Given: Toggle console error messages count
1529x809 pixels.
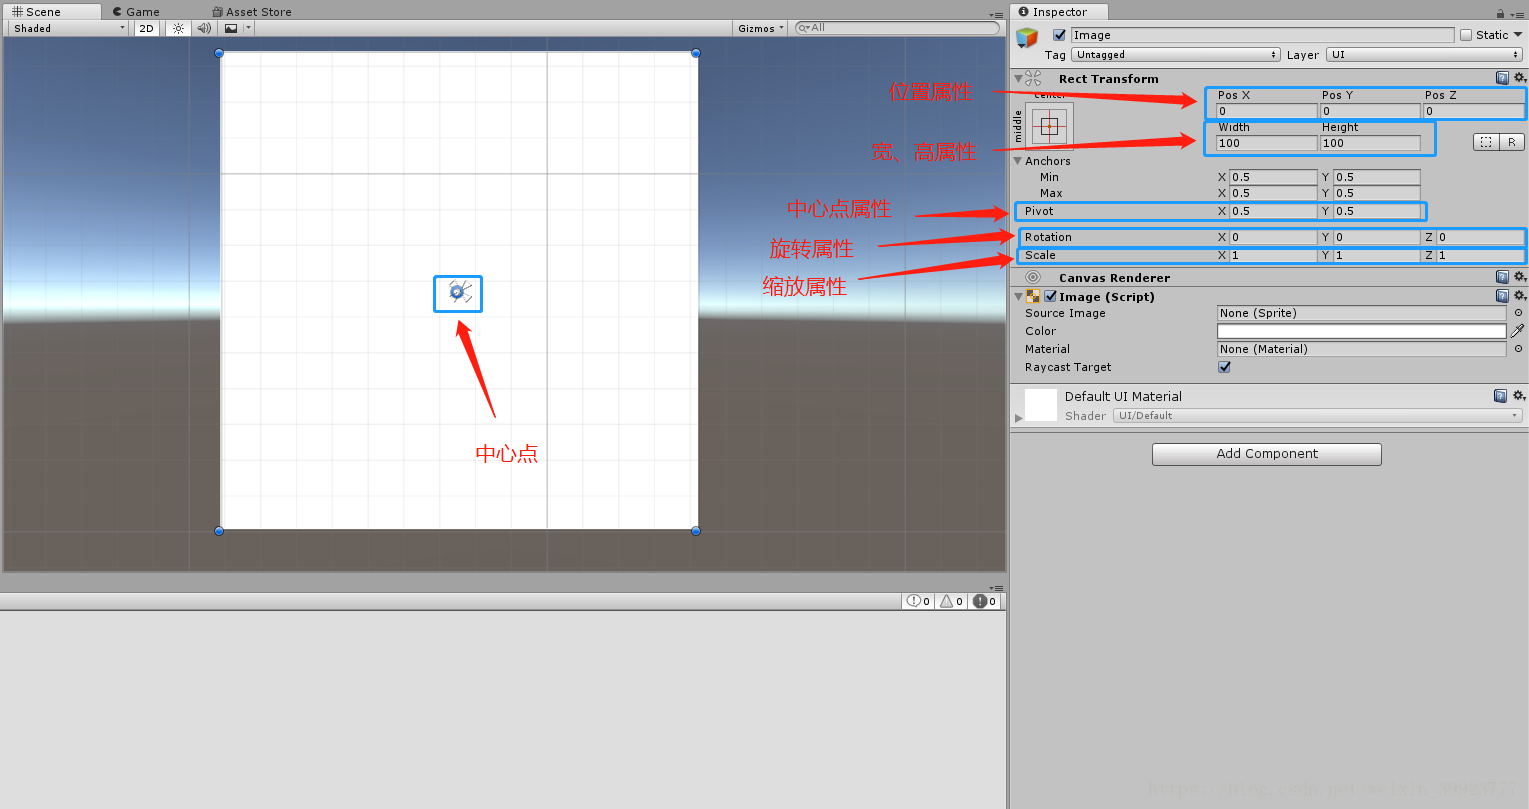Looking at the screenshot, I should click(x=984, y=601).
